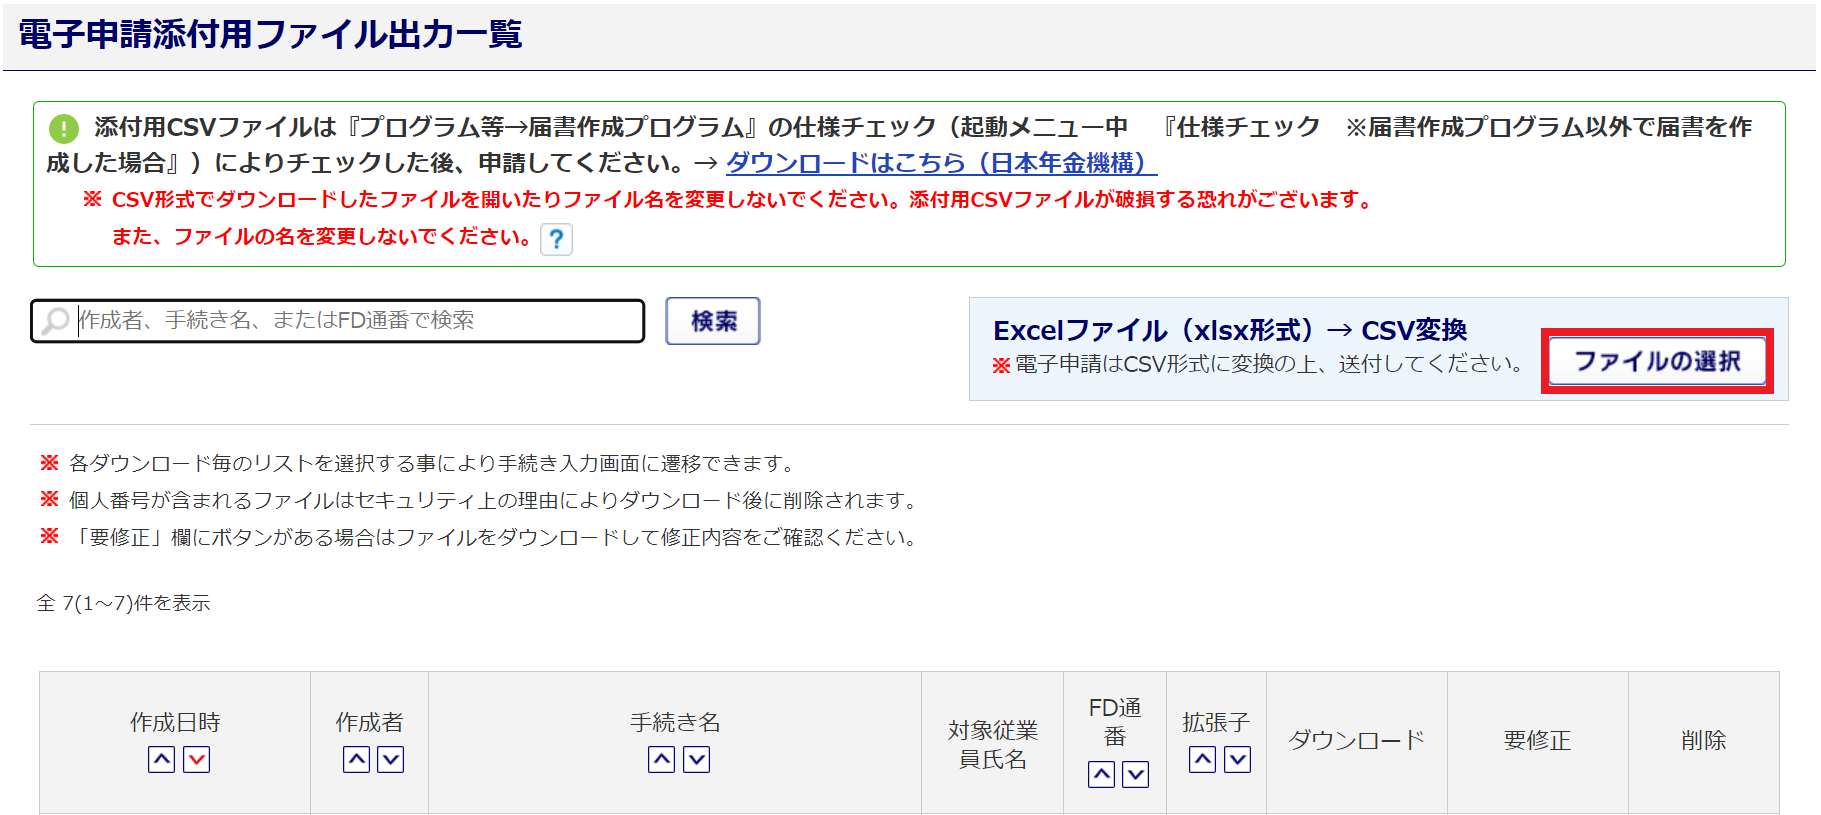Sort 作成者 column ascending
The width and height of the screenshot is (1821, 815).
[356, 760]
